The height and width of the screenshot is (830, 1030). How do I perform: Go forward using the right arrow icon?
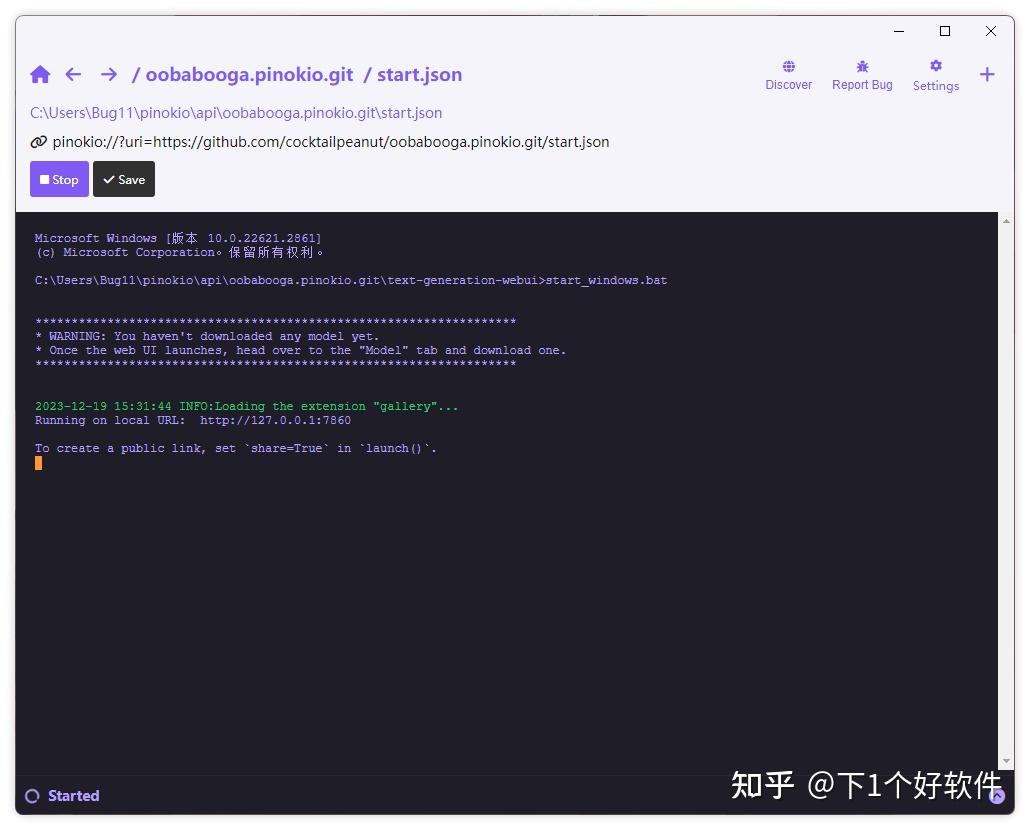pyautogui.click(x=108, y=74)
